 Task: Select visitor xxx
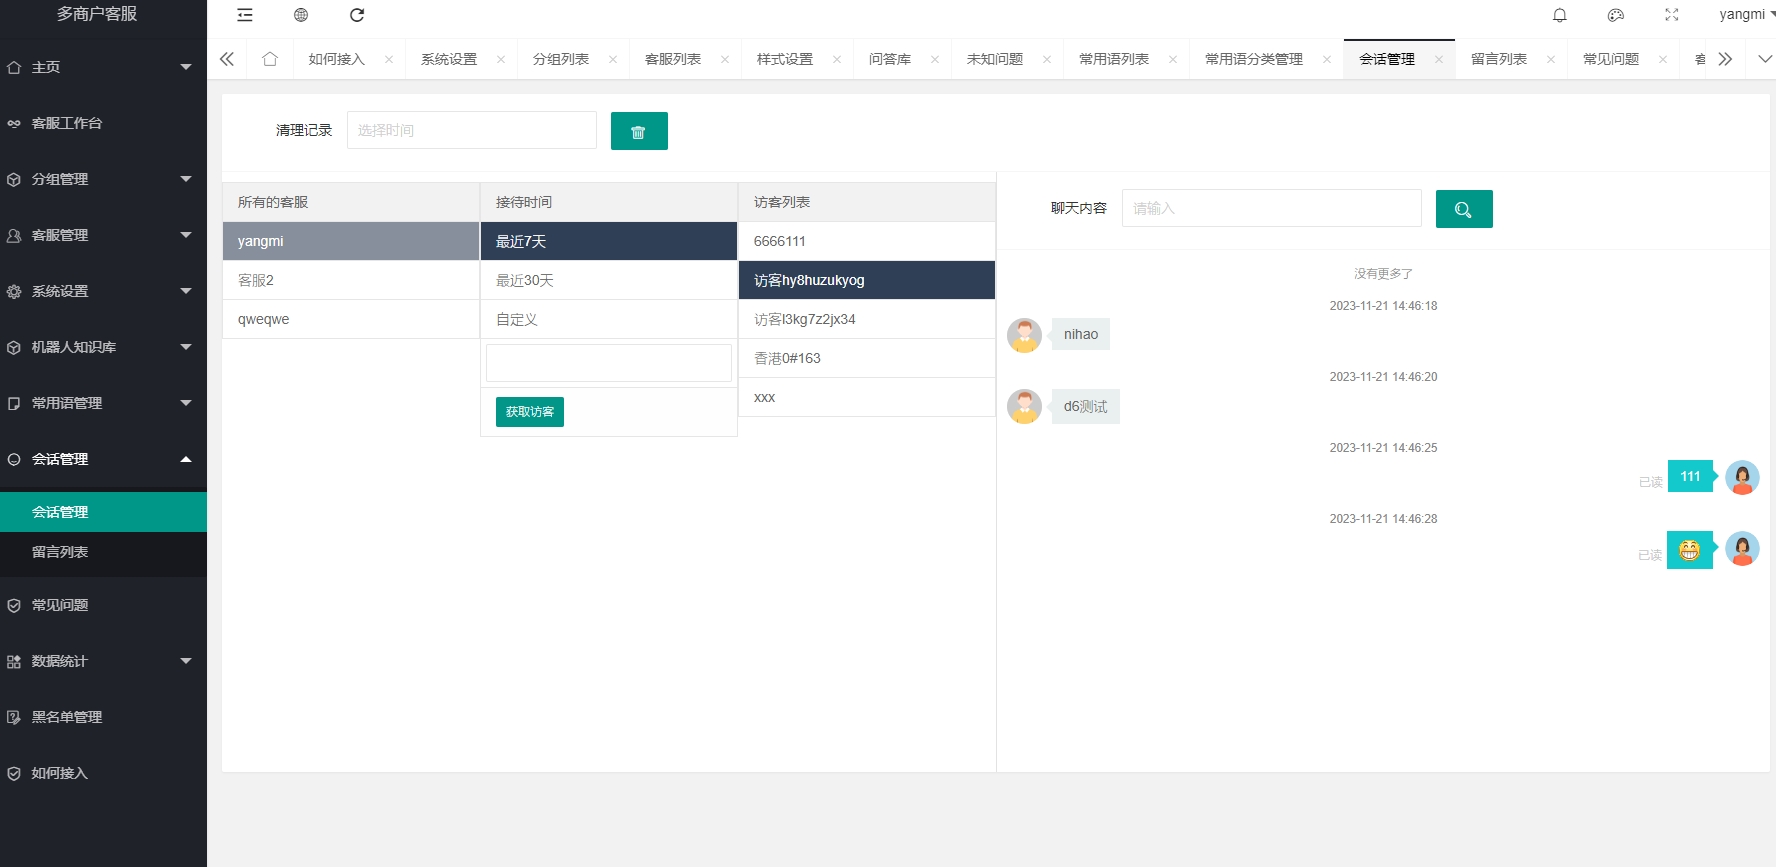click(x=867, y=397)
